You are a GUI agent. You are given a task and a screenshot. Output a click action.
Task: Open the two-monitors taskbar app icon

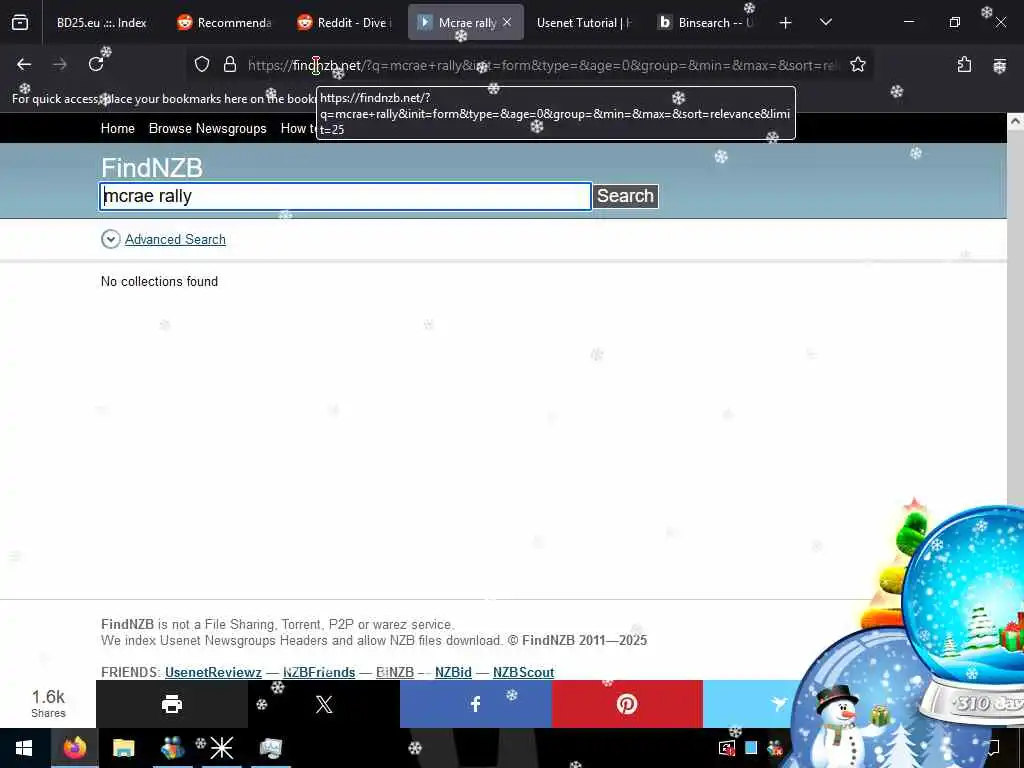coord(270,748)
